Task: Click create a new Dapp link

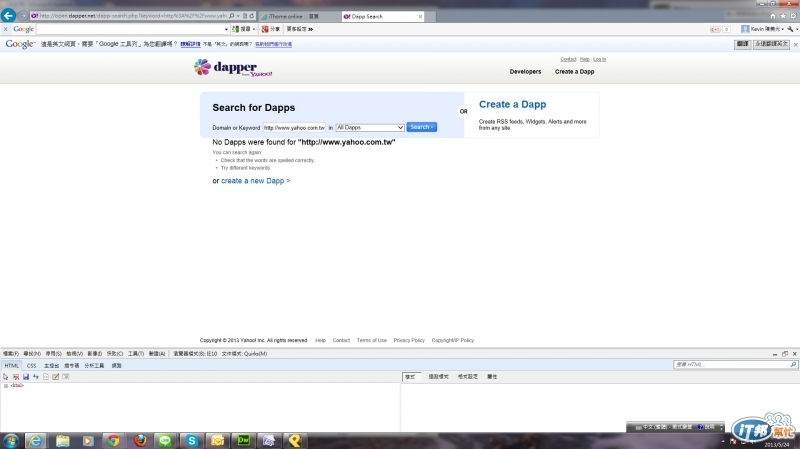Action: [256, 181]
